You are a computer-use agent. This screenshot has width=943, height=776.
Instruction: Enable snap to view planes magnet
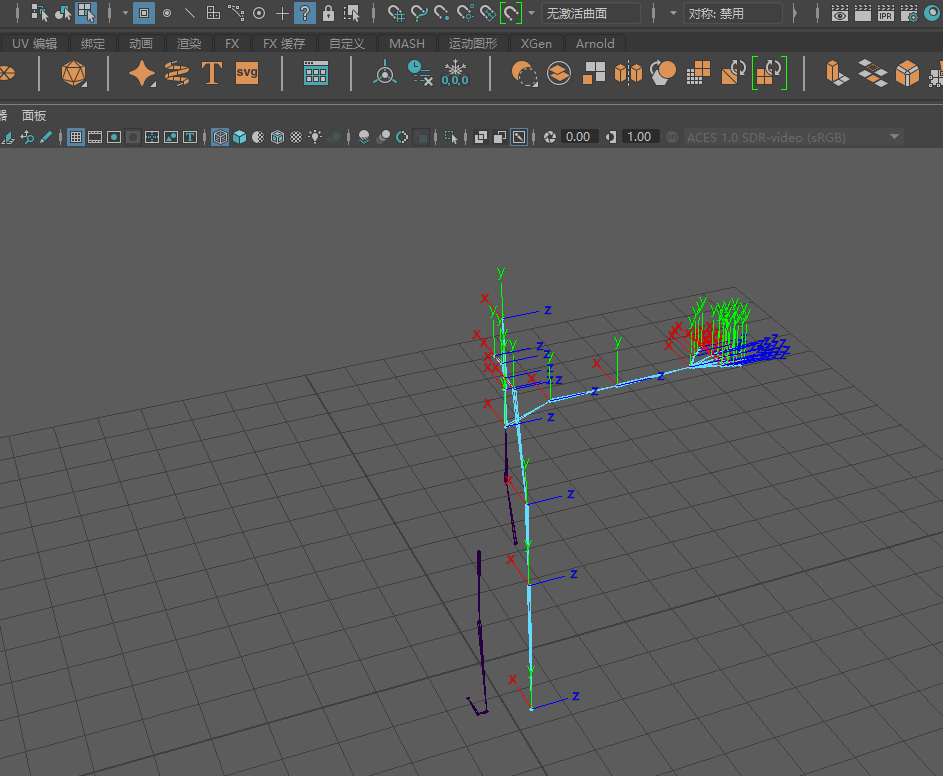pyautogui.click(x=488, y=13)
